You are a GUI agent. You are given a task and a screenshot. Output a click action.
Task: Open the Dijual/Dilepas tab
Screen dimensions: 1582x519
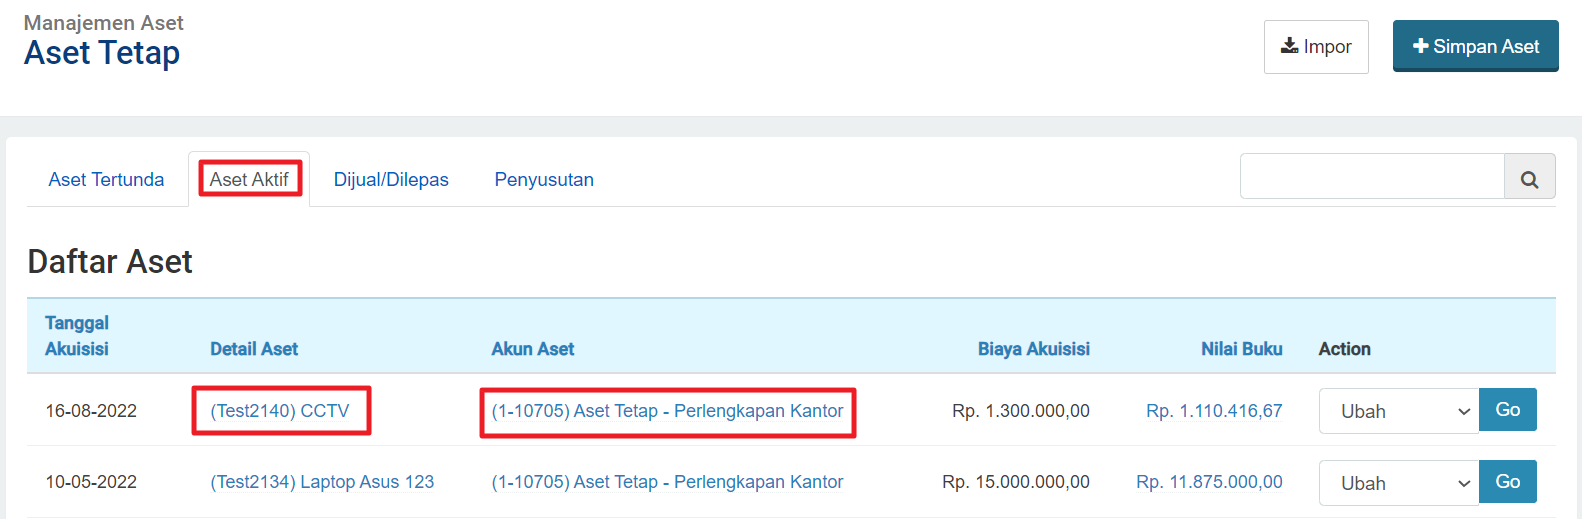point(391,180)
